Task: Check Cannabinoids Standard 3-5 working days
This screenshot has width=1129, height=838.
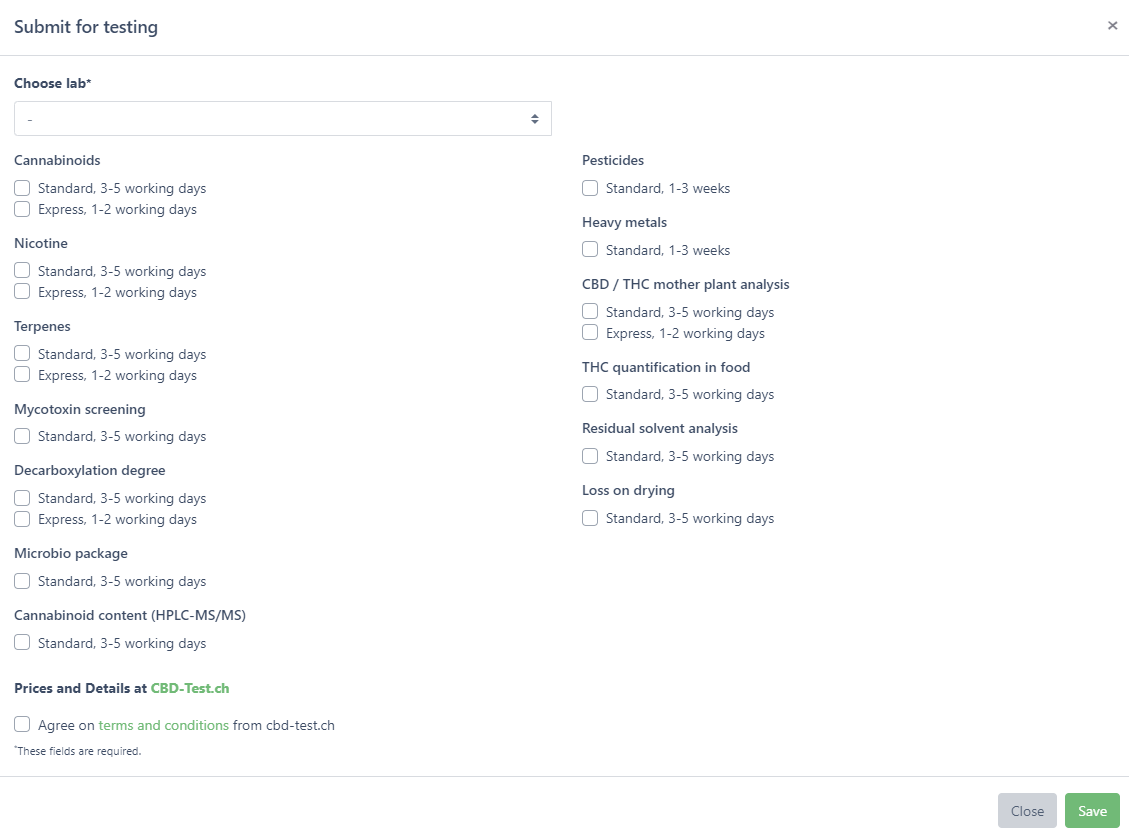Action: 22,188
